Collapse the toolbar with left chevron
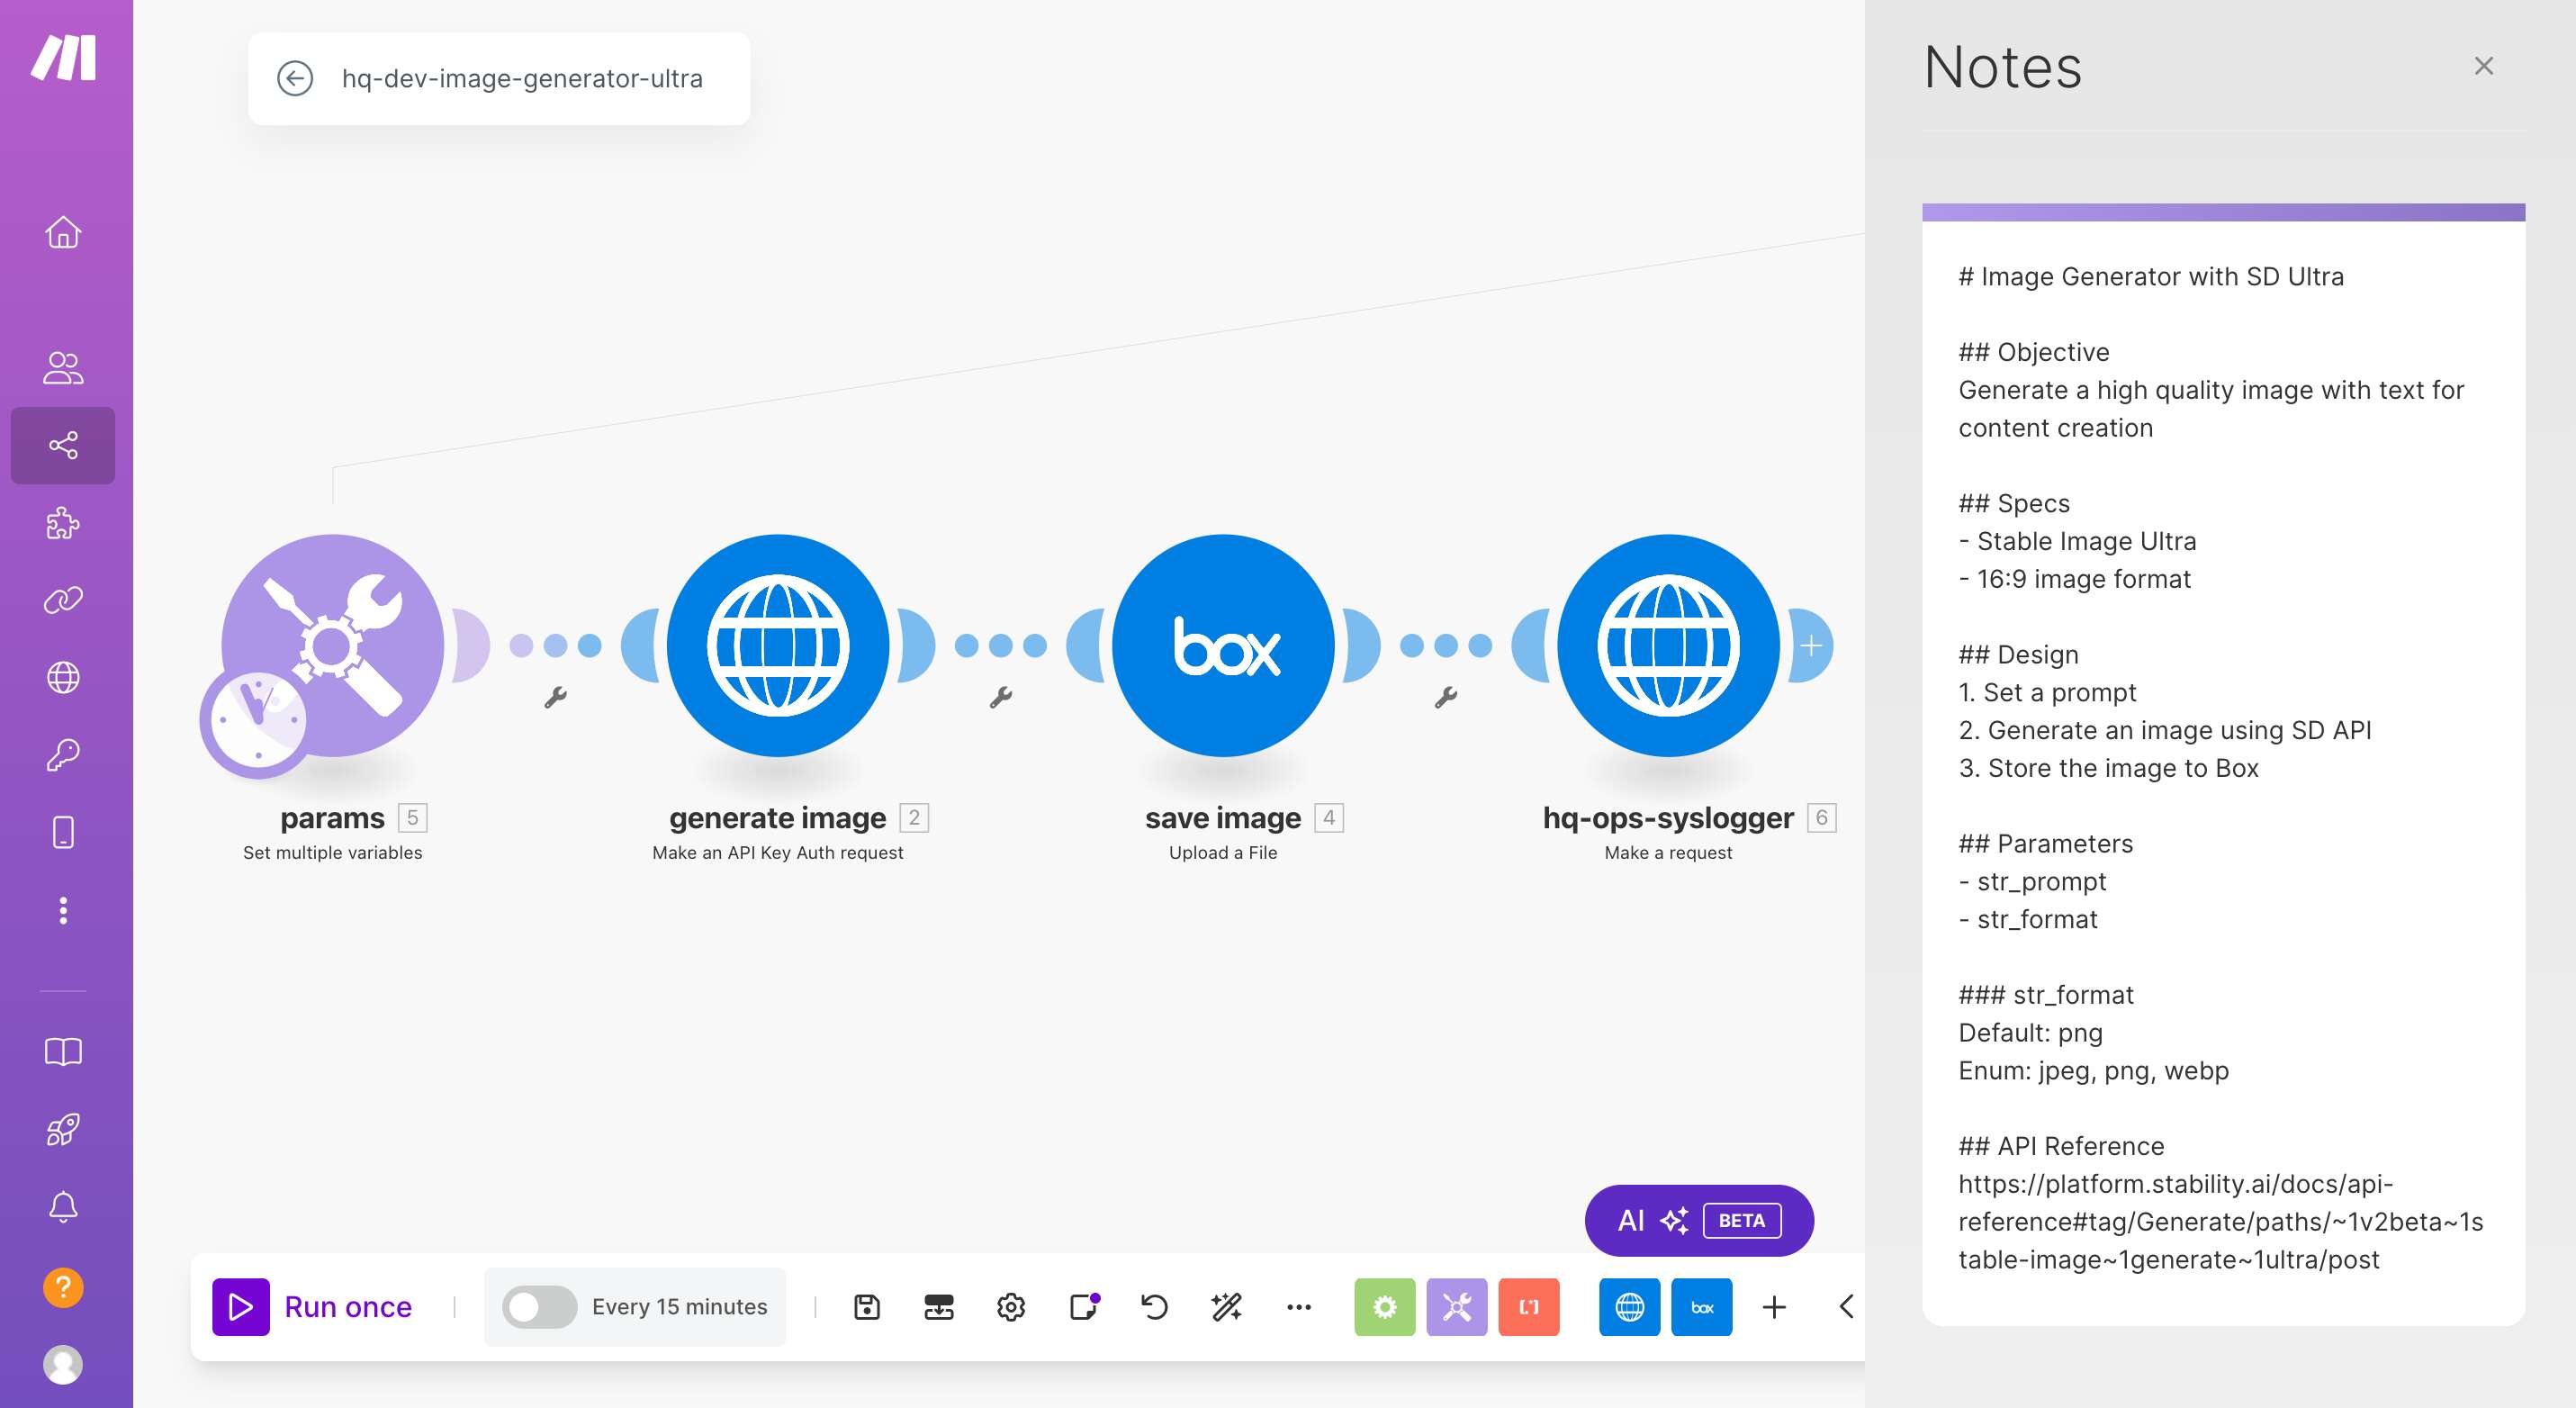This screenshot has width=2576, height=1408. tap(1847, 1306)
